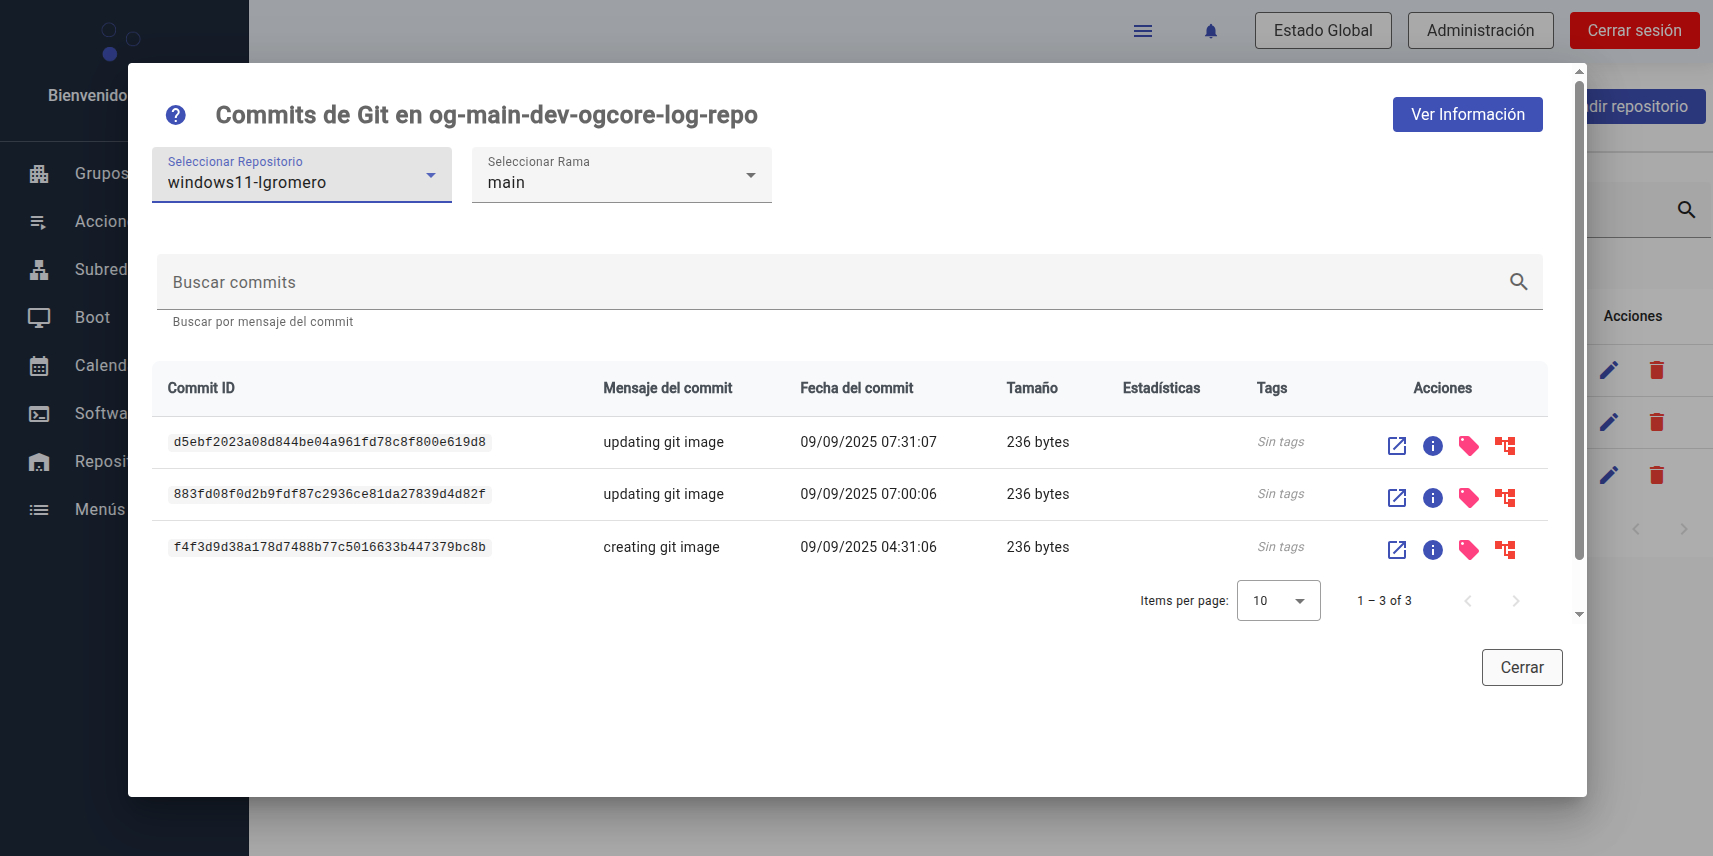
Task: Click the help question mark icon
Action: click(x=176, y=115)
